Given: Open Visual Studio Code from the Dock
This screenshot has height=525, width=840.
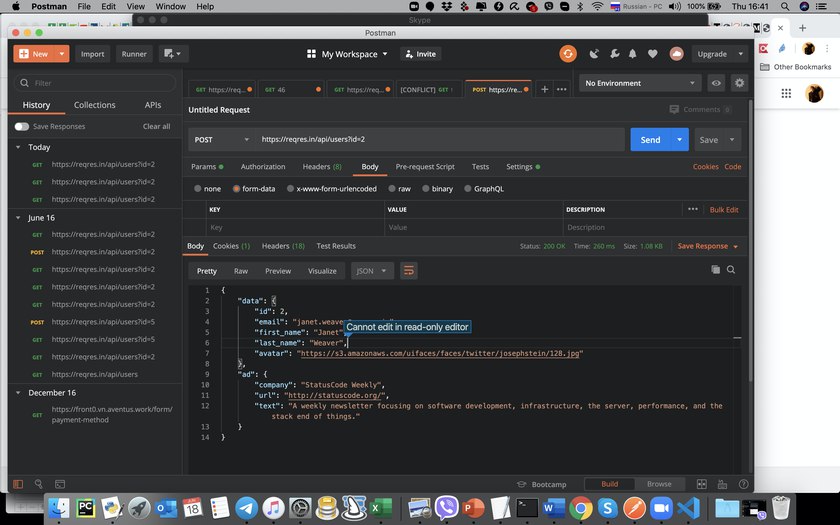Looking at the screenshot, I should click(688, 508).
